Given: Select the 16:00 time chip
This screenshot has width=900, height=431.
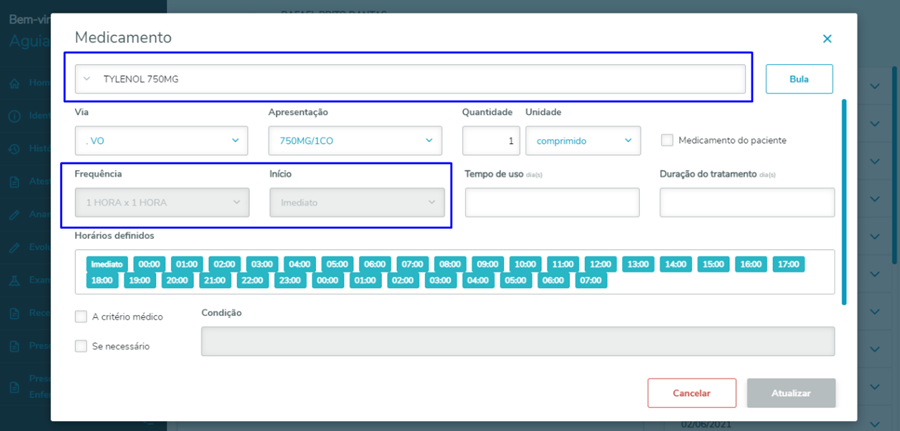Looking at the screenshot, I should point(751,265).
